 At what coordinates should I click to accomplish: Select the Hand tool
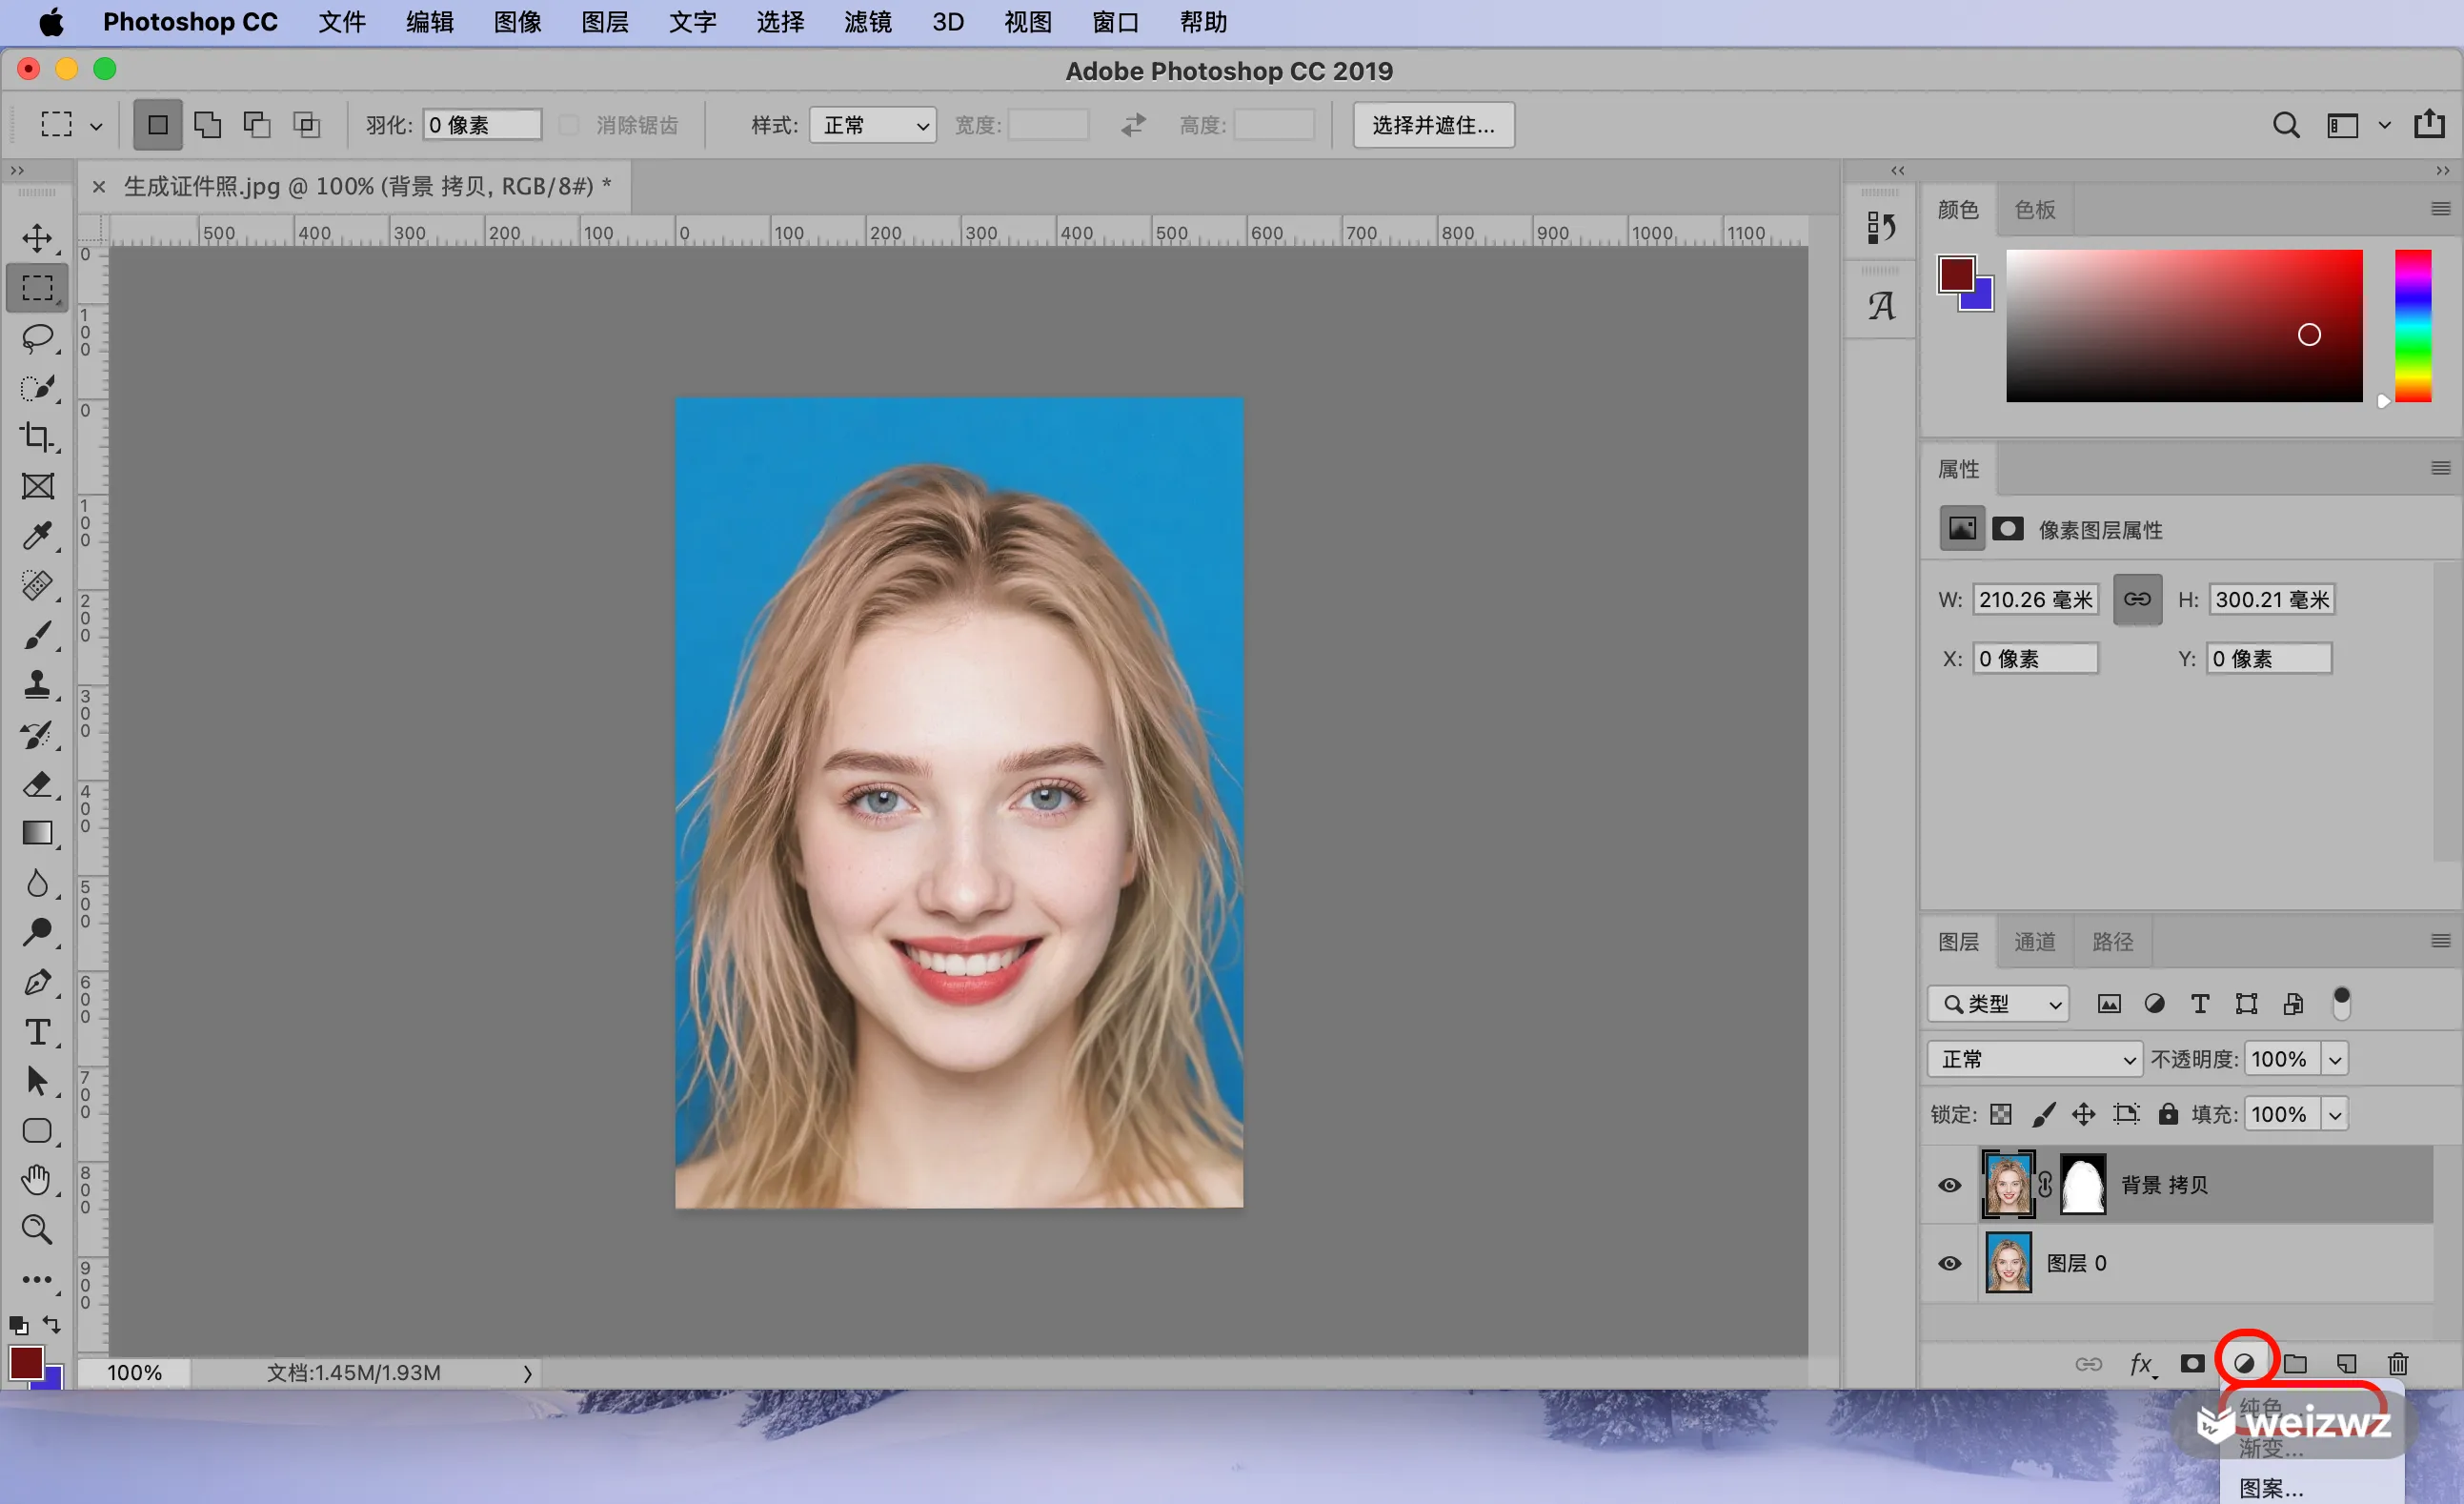(x=37, y=1181)
